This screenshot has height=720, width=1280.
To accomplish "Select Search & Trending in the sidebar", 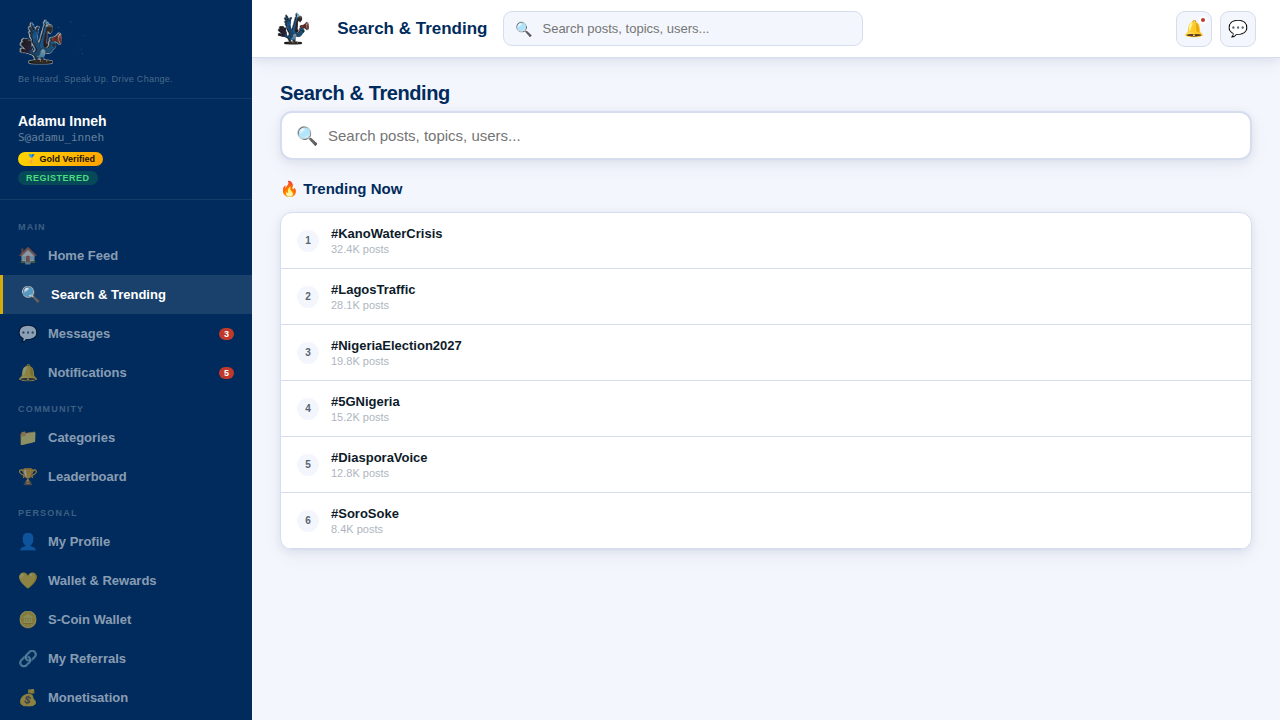I will point(126,295).
